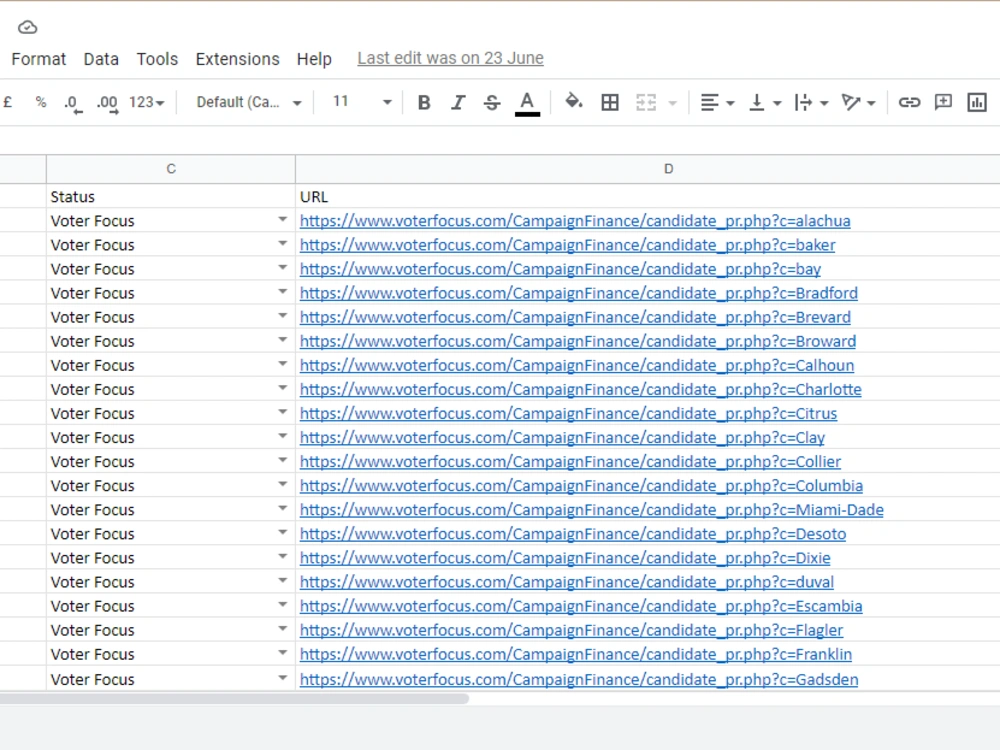Open Tools menu
Image resolution: width=1000 pixels, height=750 pixels.
click(x=157, y=59)
